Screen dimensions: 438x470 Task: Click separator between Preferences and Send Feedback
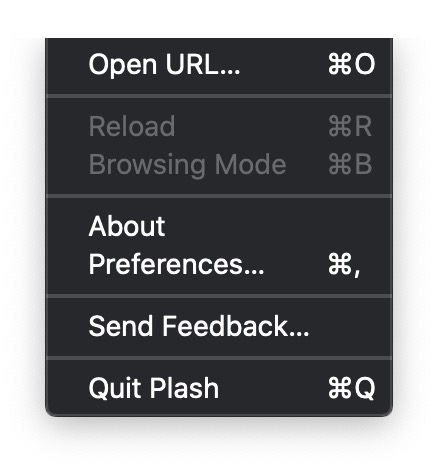pos(219,296)
